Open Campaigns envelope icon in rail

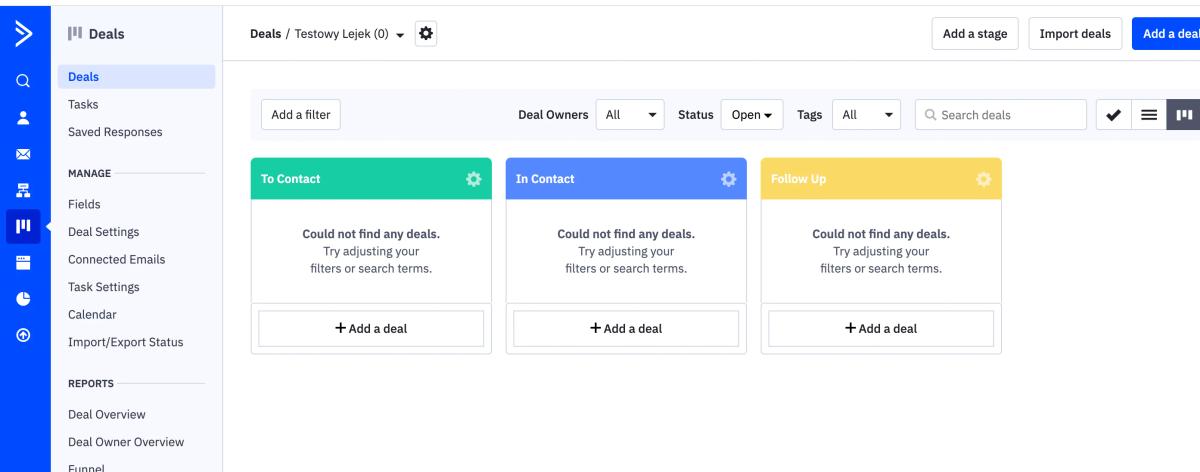[x=22, y=154]
